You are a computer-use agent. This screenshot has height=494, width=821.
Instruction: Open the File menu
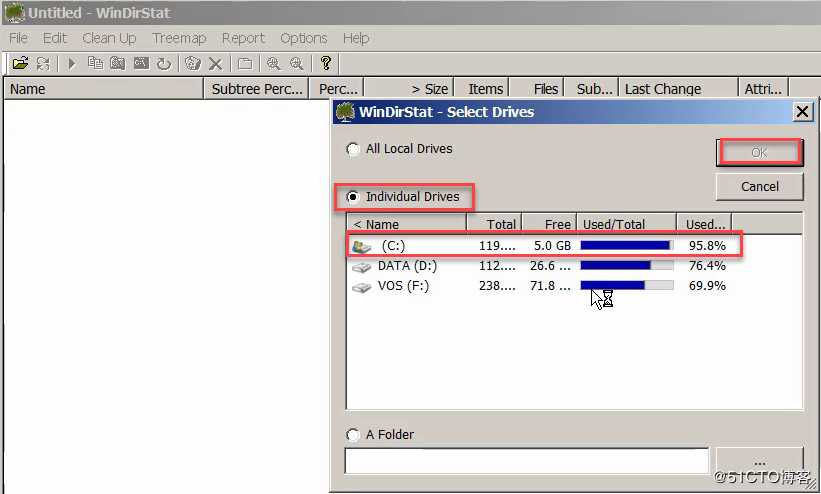[18, 38]
